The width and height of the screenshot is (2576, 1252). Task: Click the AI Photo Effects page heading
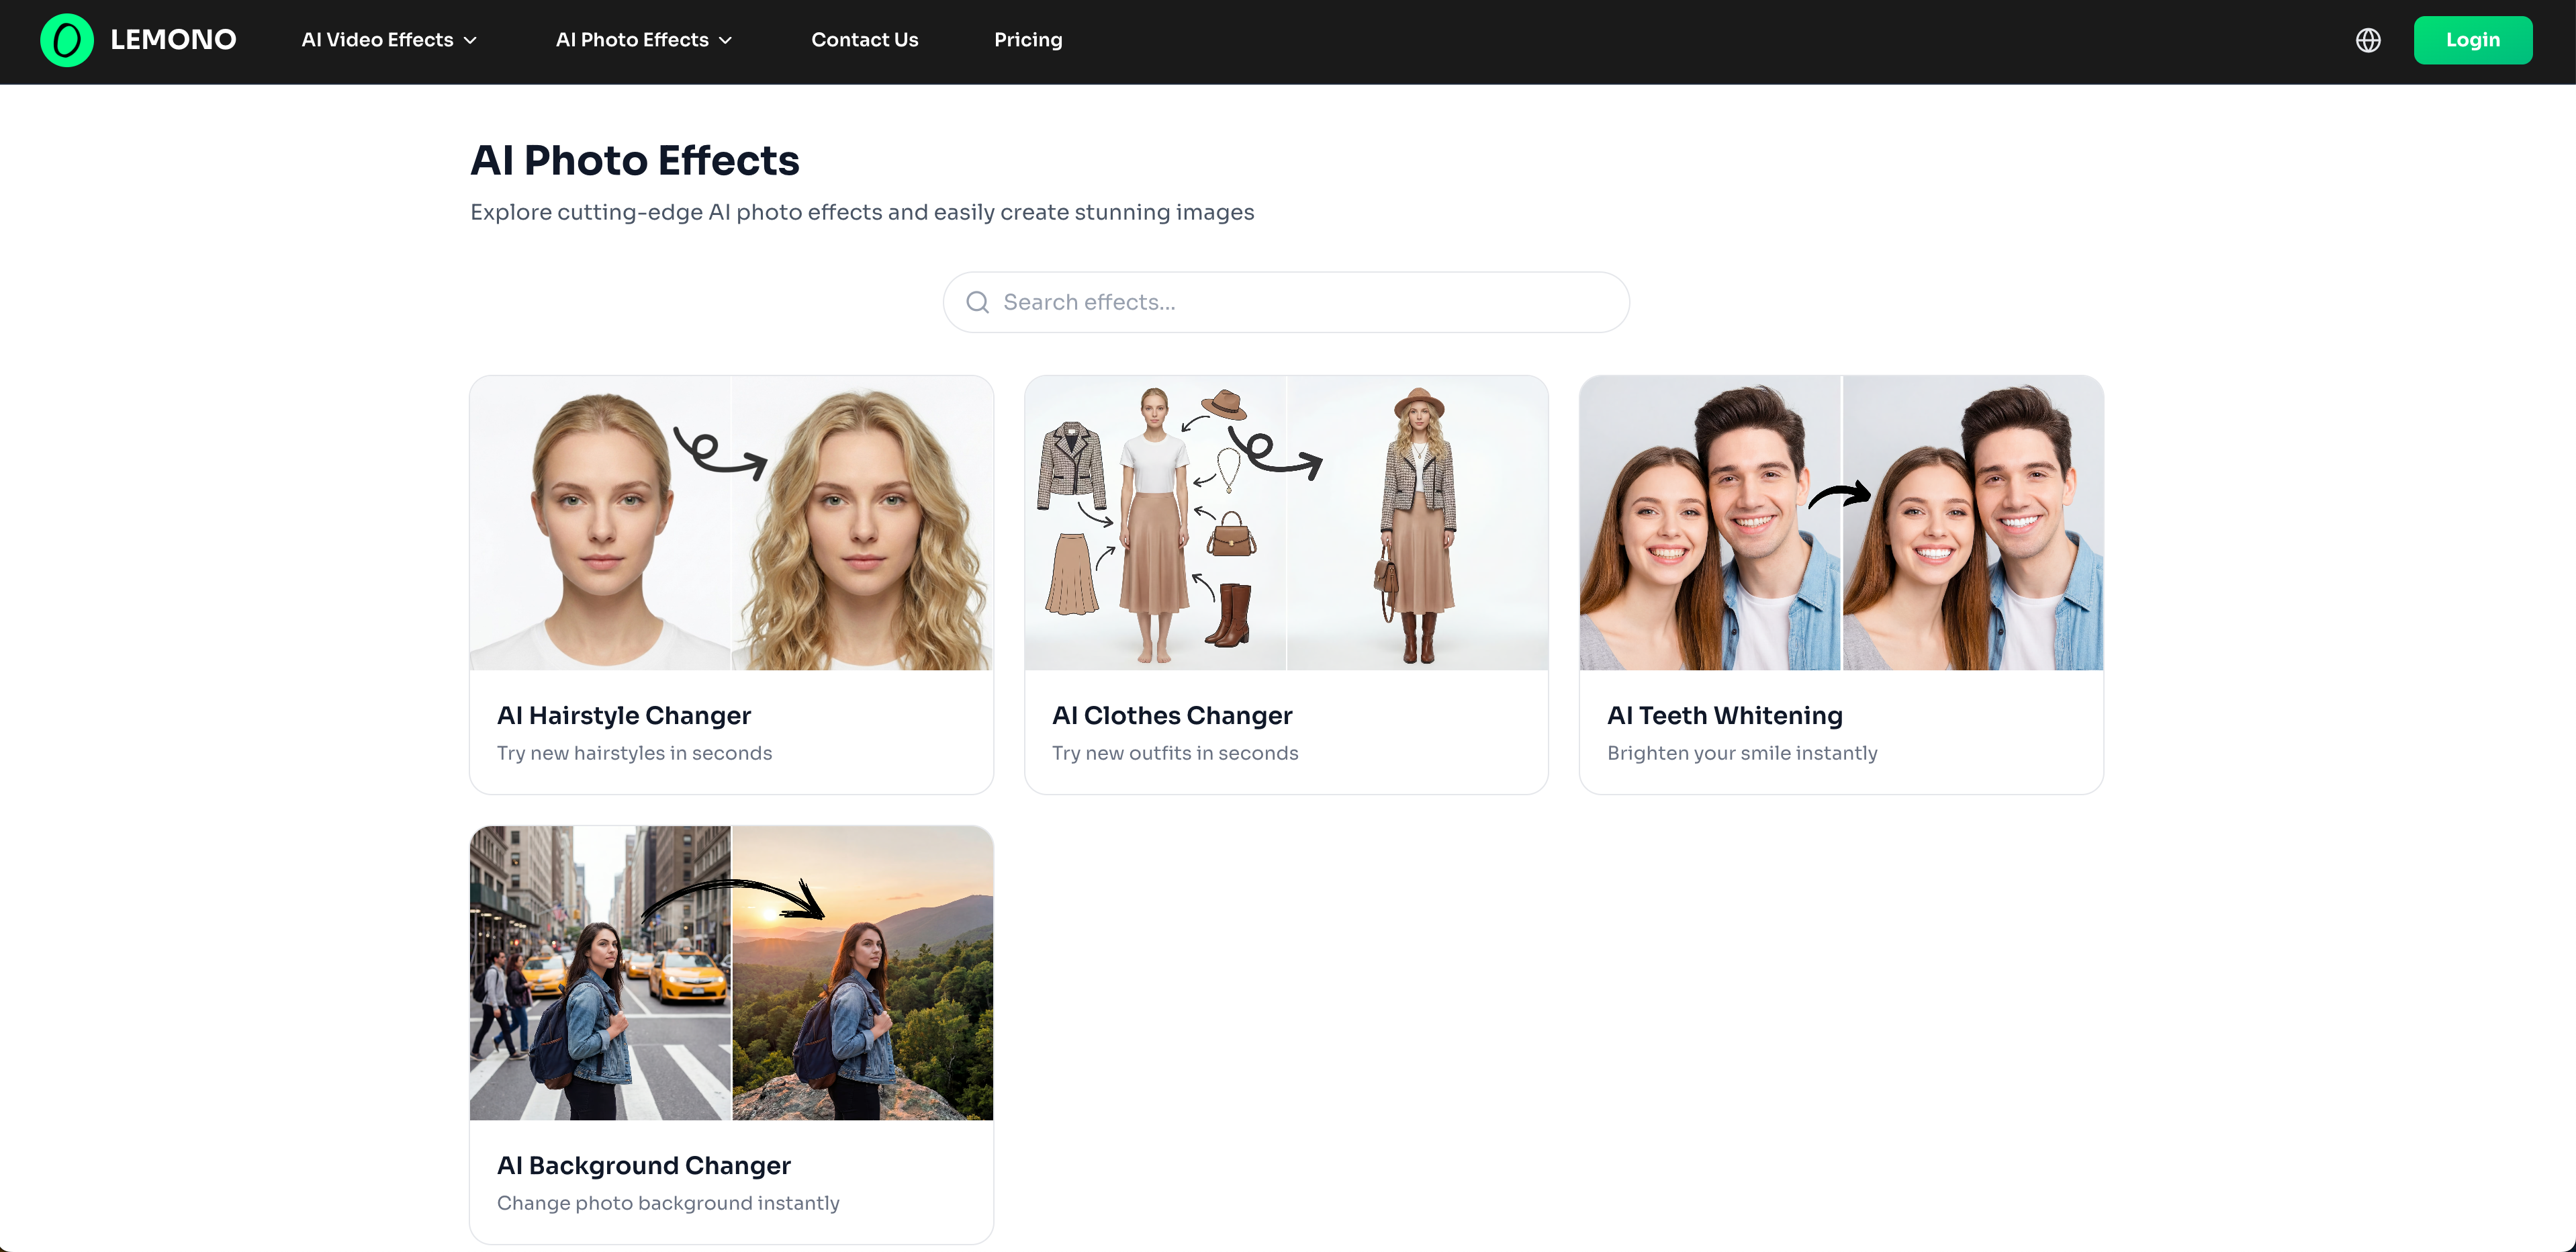[x=634, y=160]
